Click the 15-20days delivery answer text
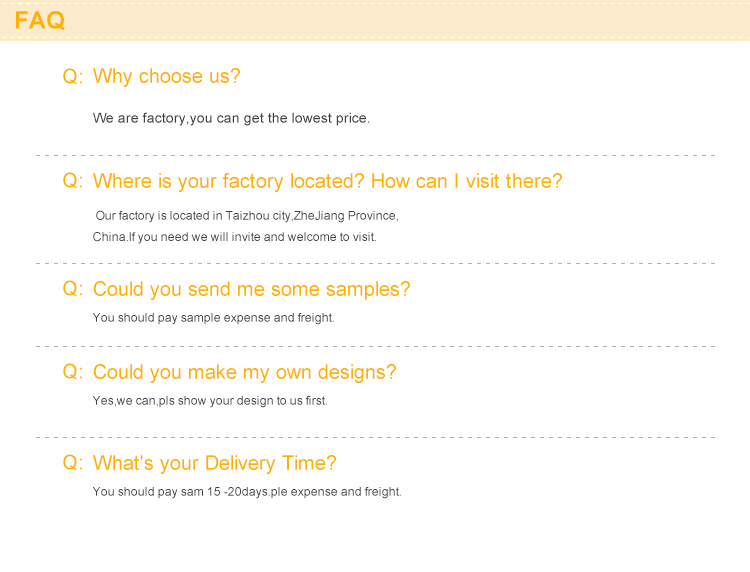 click(247, 492)
